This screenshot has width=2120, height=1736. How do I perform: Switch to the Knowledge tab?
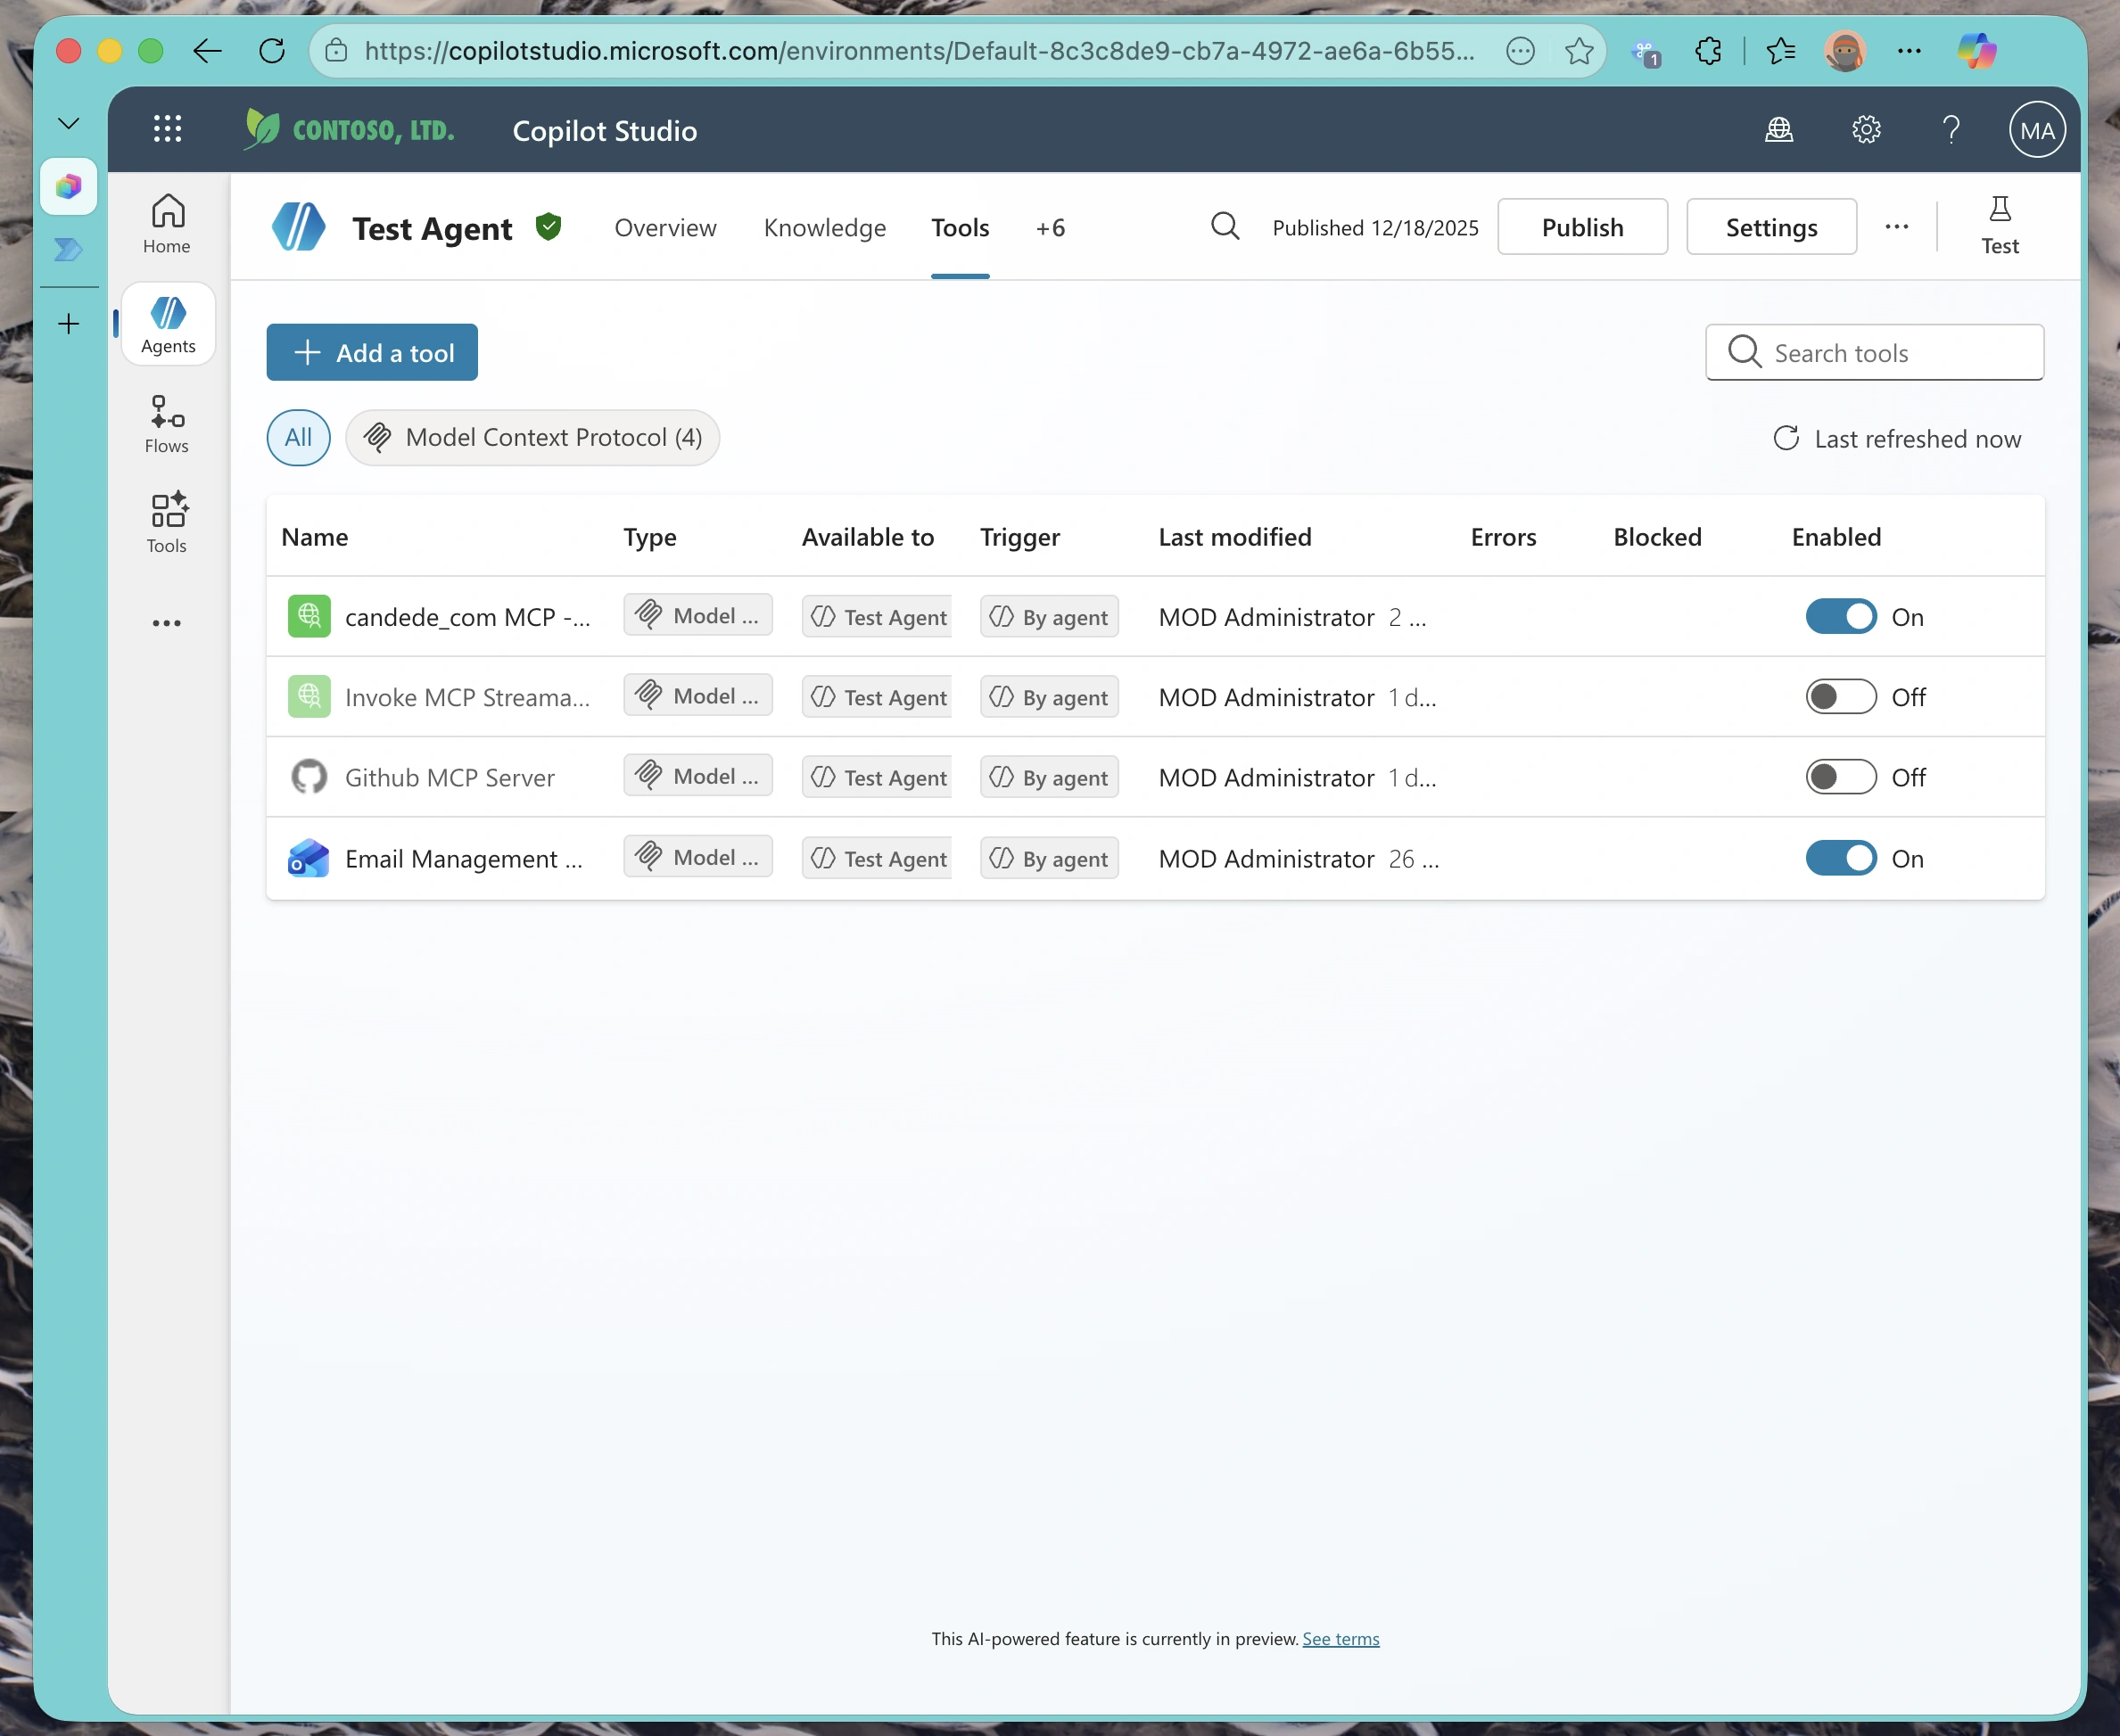click(824, 227)
